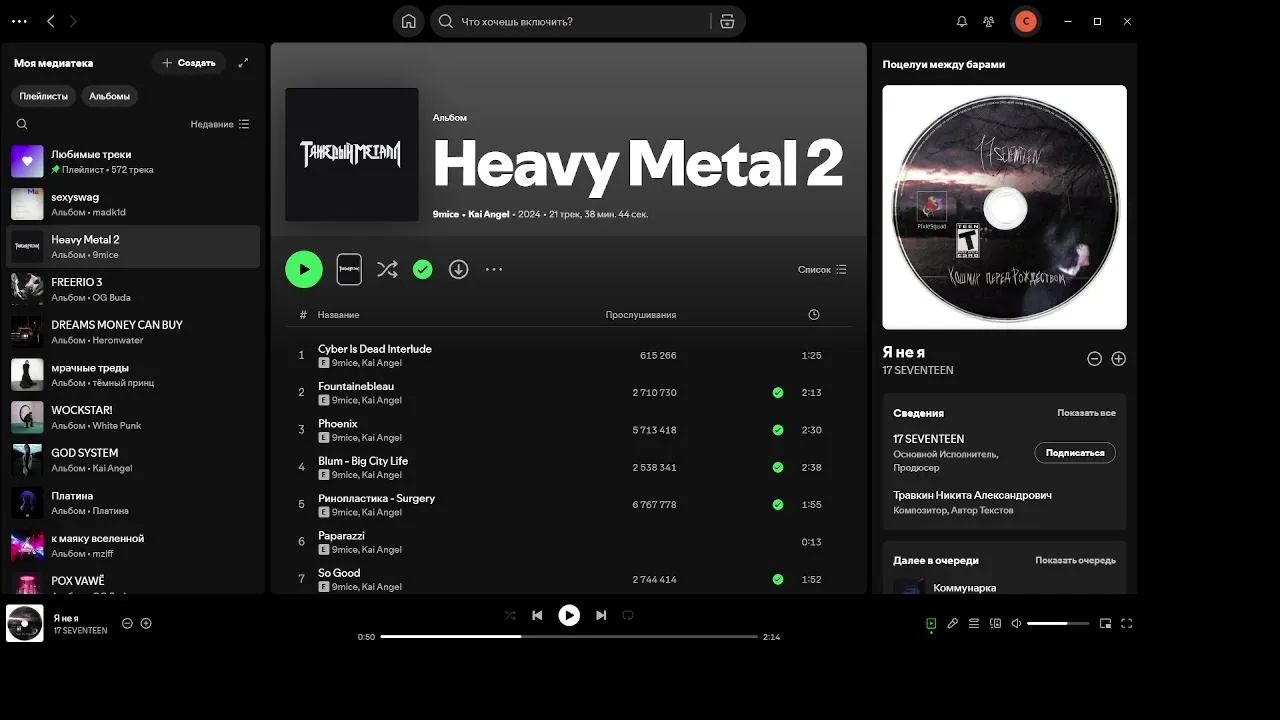The height and width of the screenshot is (720, 1280).
Task: Open friend activity icon
Action: [x=989, y=21]
